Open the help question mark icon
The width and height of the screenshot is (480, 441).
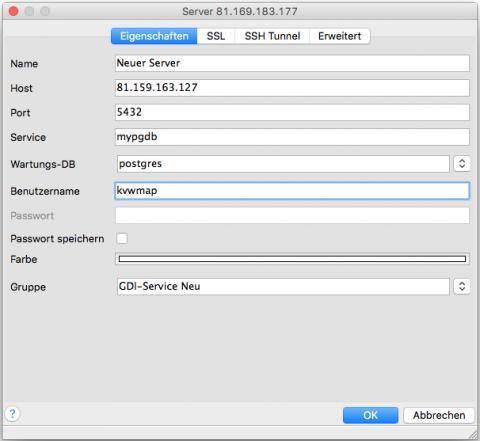click(x=12, y=414)
